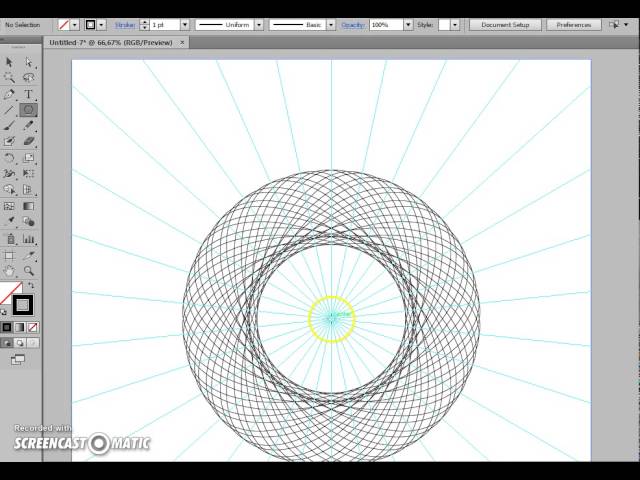The width and height of the screenshot is (640, 480).
Task: Enable Draw Inside mode
Action: (x=33, y=343)
